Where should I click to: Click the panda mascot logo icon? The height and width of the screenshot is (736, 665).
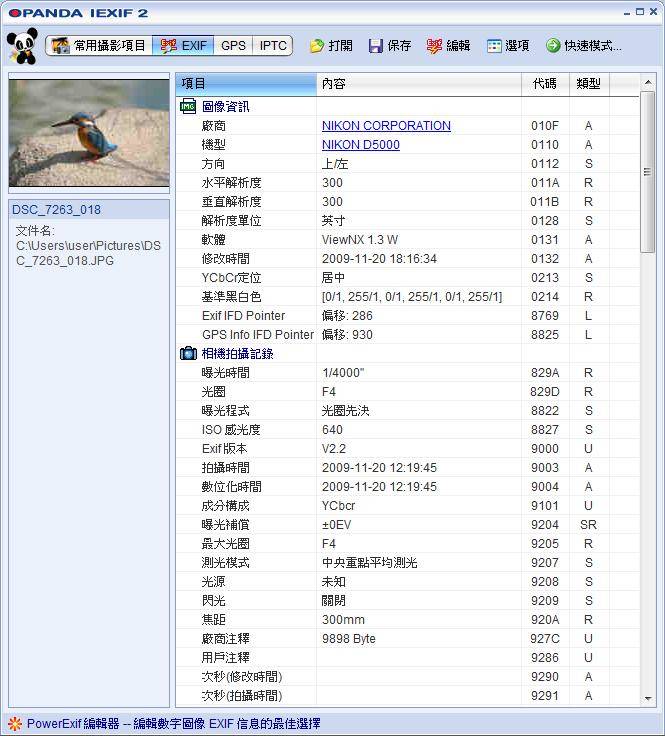pos(22,46)
